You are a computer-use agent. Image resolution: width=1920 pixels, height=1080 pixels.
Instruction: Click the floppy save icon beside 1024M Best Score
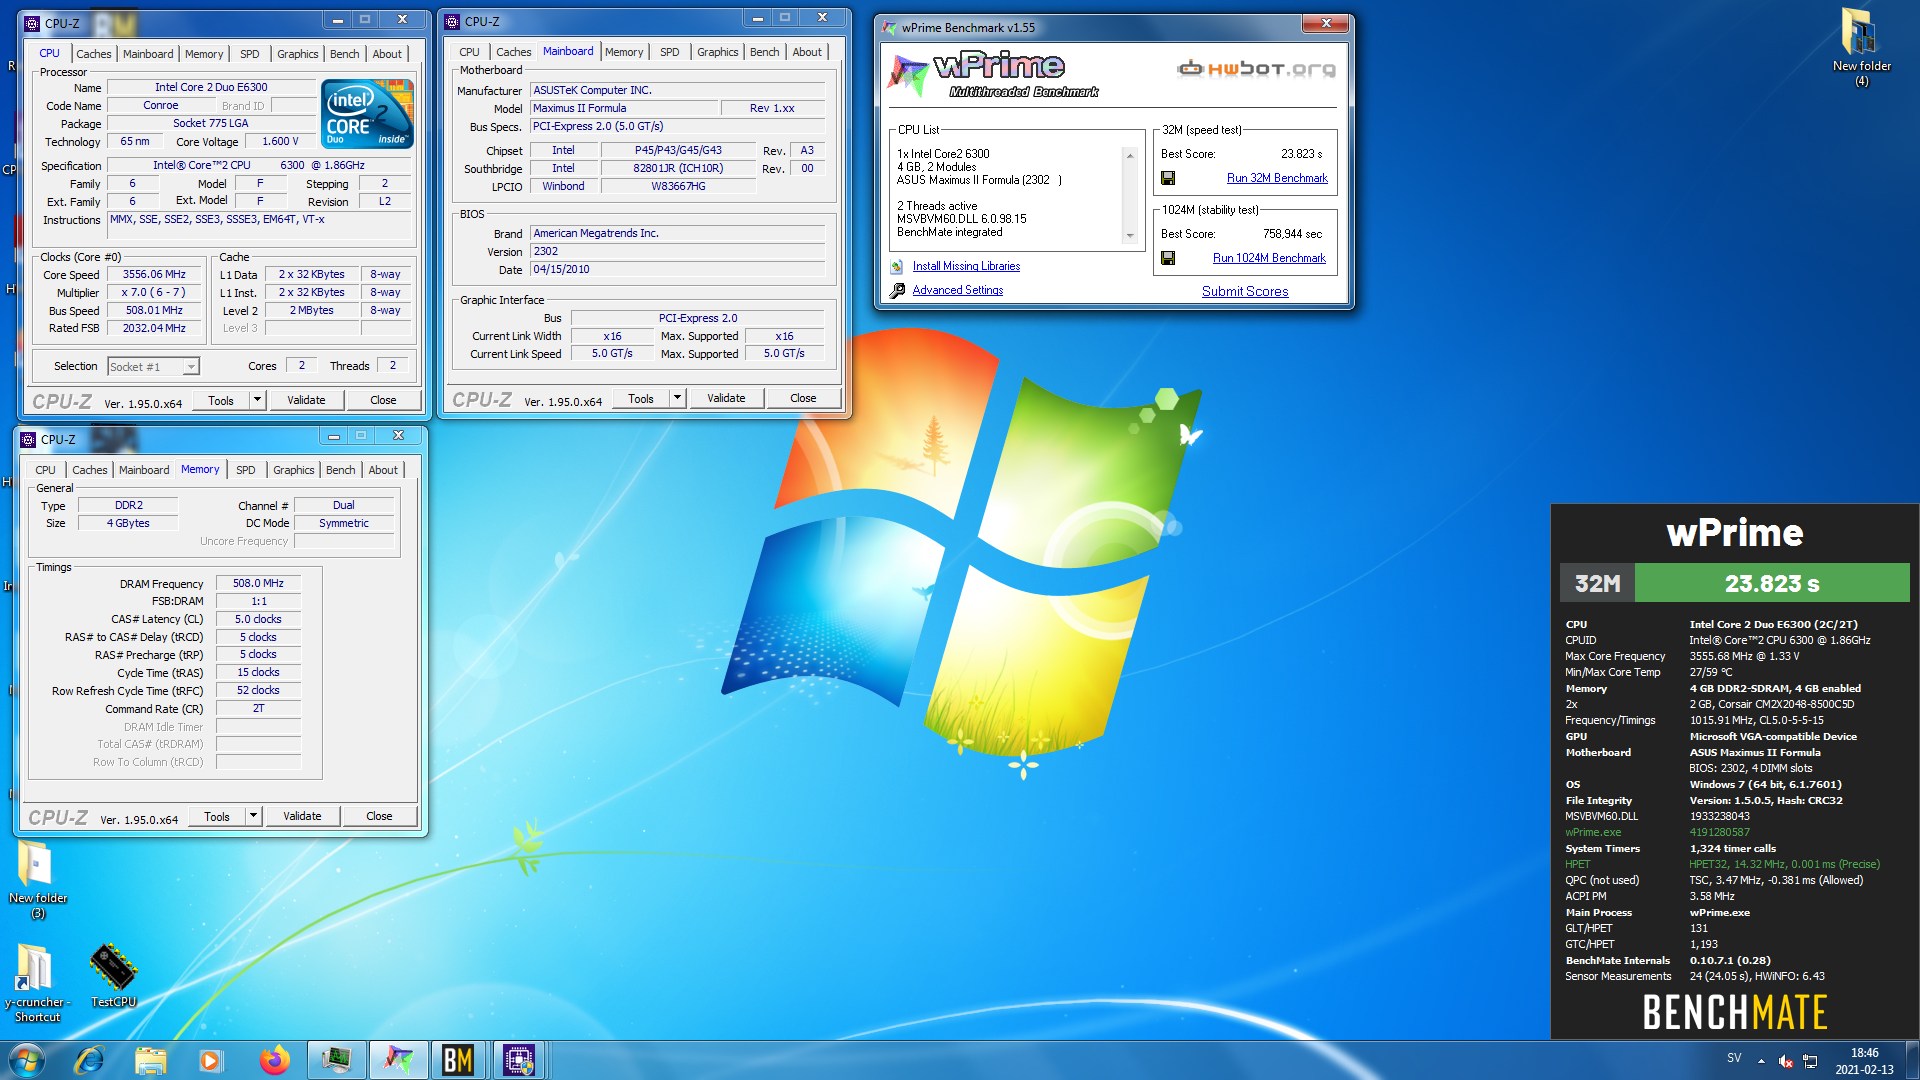tap(1167, 258)
